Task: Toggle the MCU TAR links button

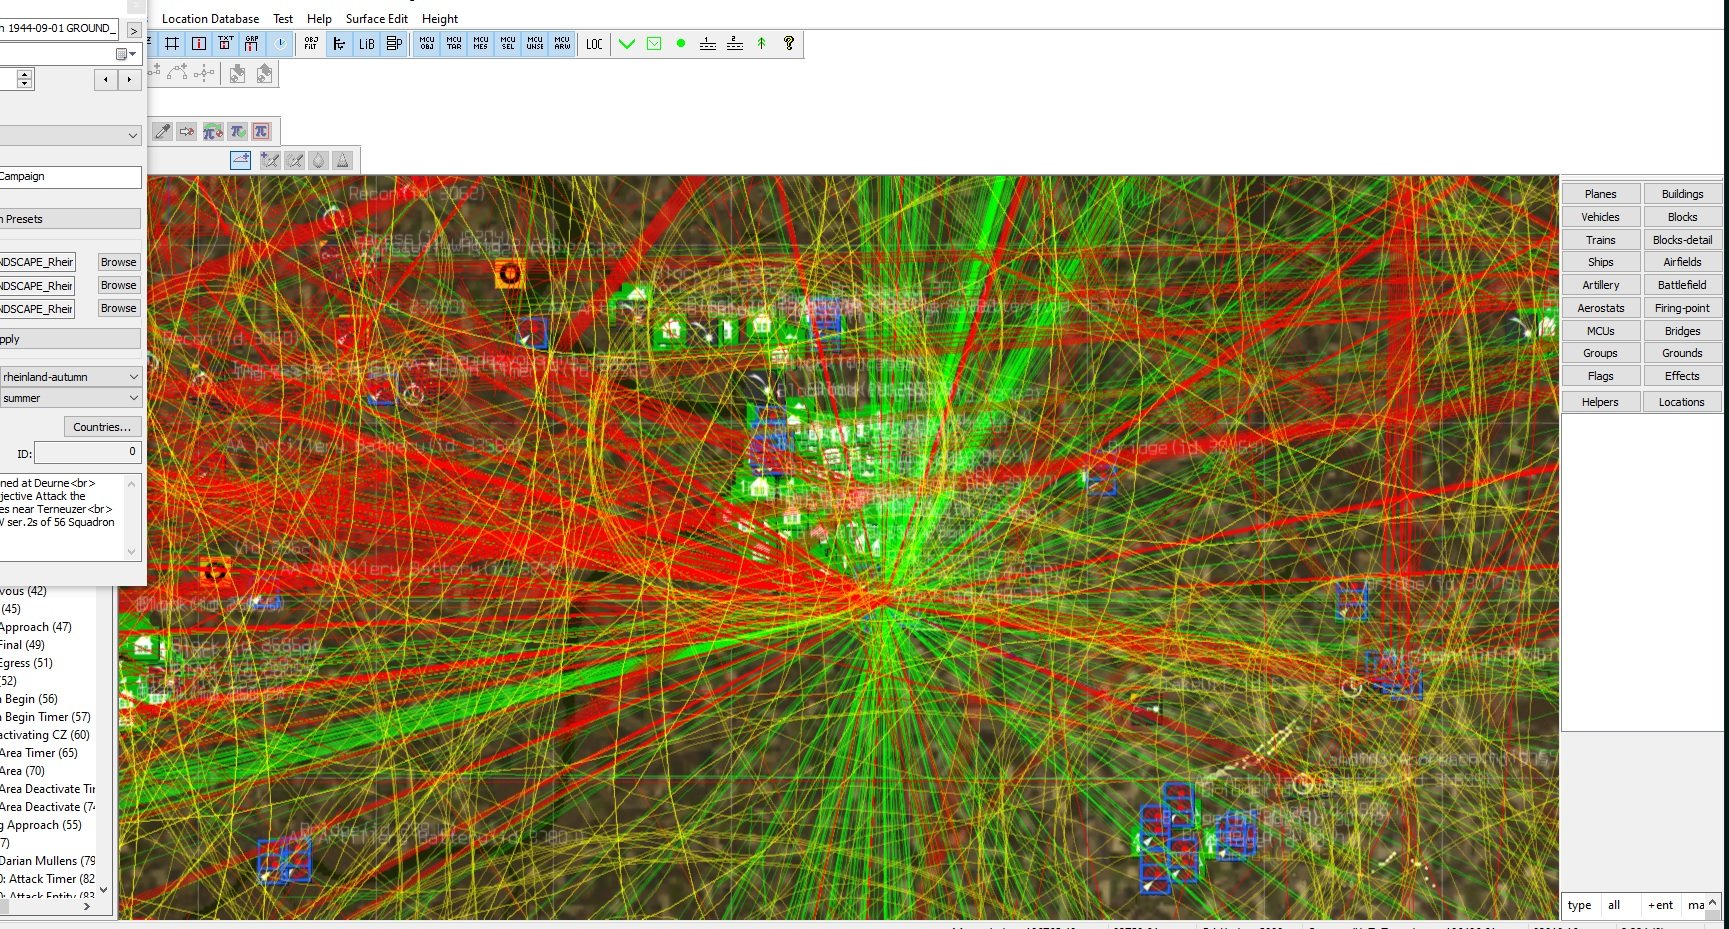Action: [x=454, y=44]
